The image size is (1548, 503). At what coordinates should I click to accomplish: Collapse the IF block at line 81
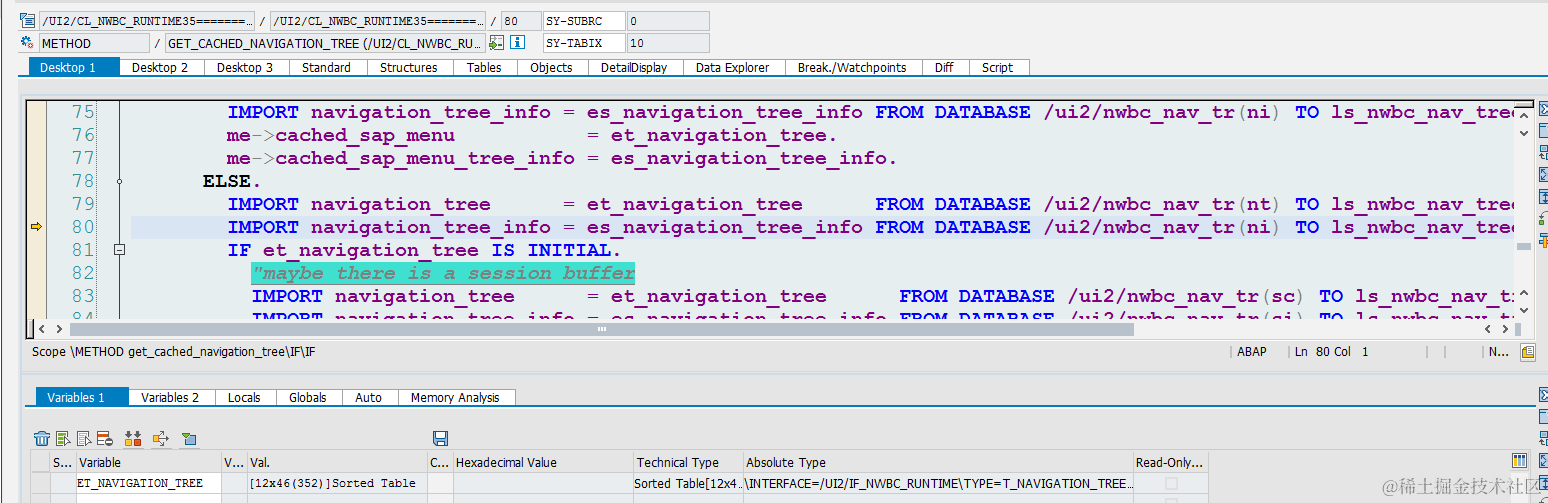[x=119, y=250]
